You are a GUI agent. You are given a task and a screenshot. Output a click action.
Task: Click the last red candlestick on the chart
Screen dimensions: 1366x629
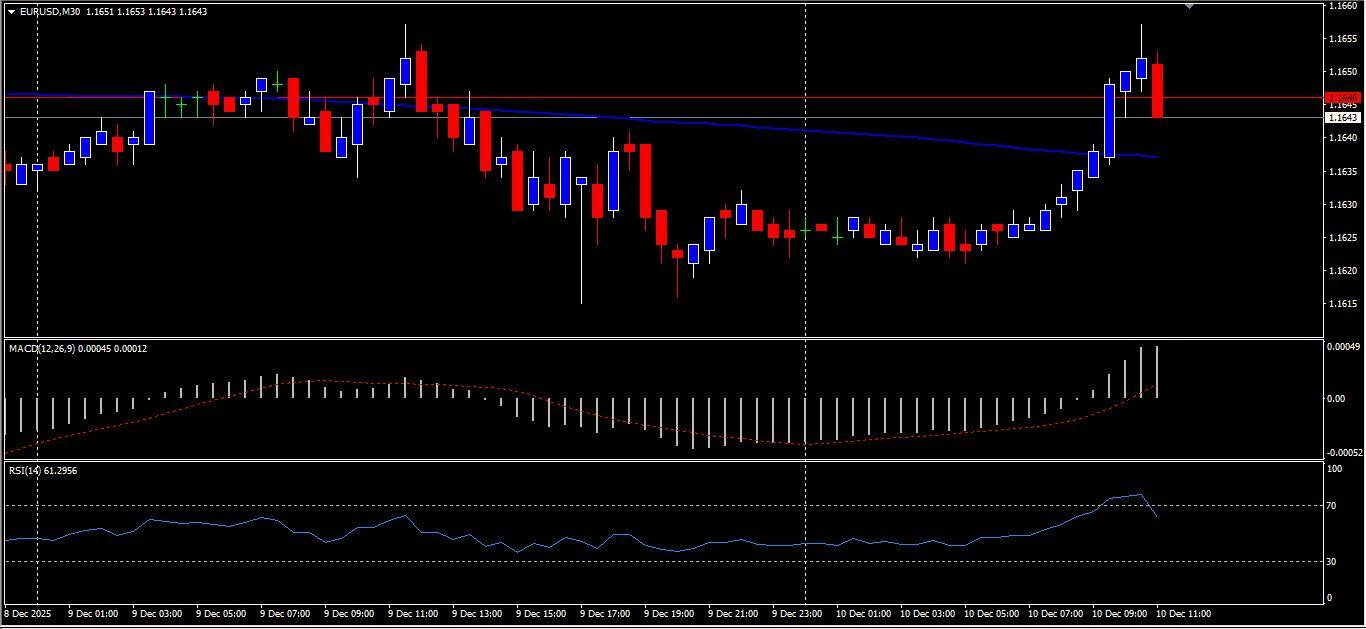(x=1157, y=91)
